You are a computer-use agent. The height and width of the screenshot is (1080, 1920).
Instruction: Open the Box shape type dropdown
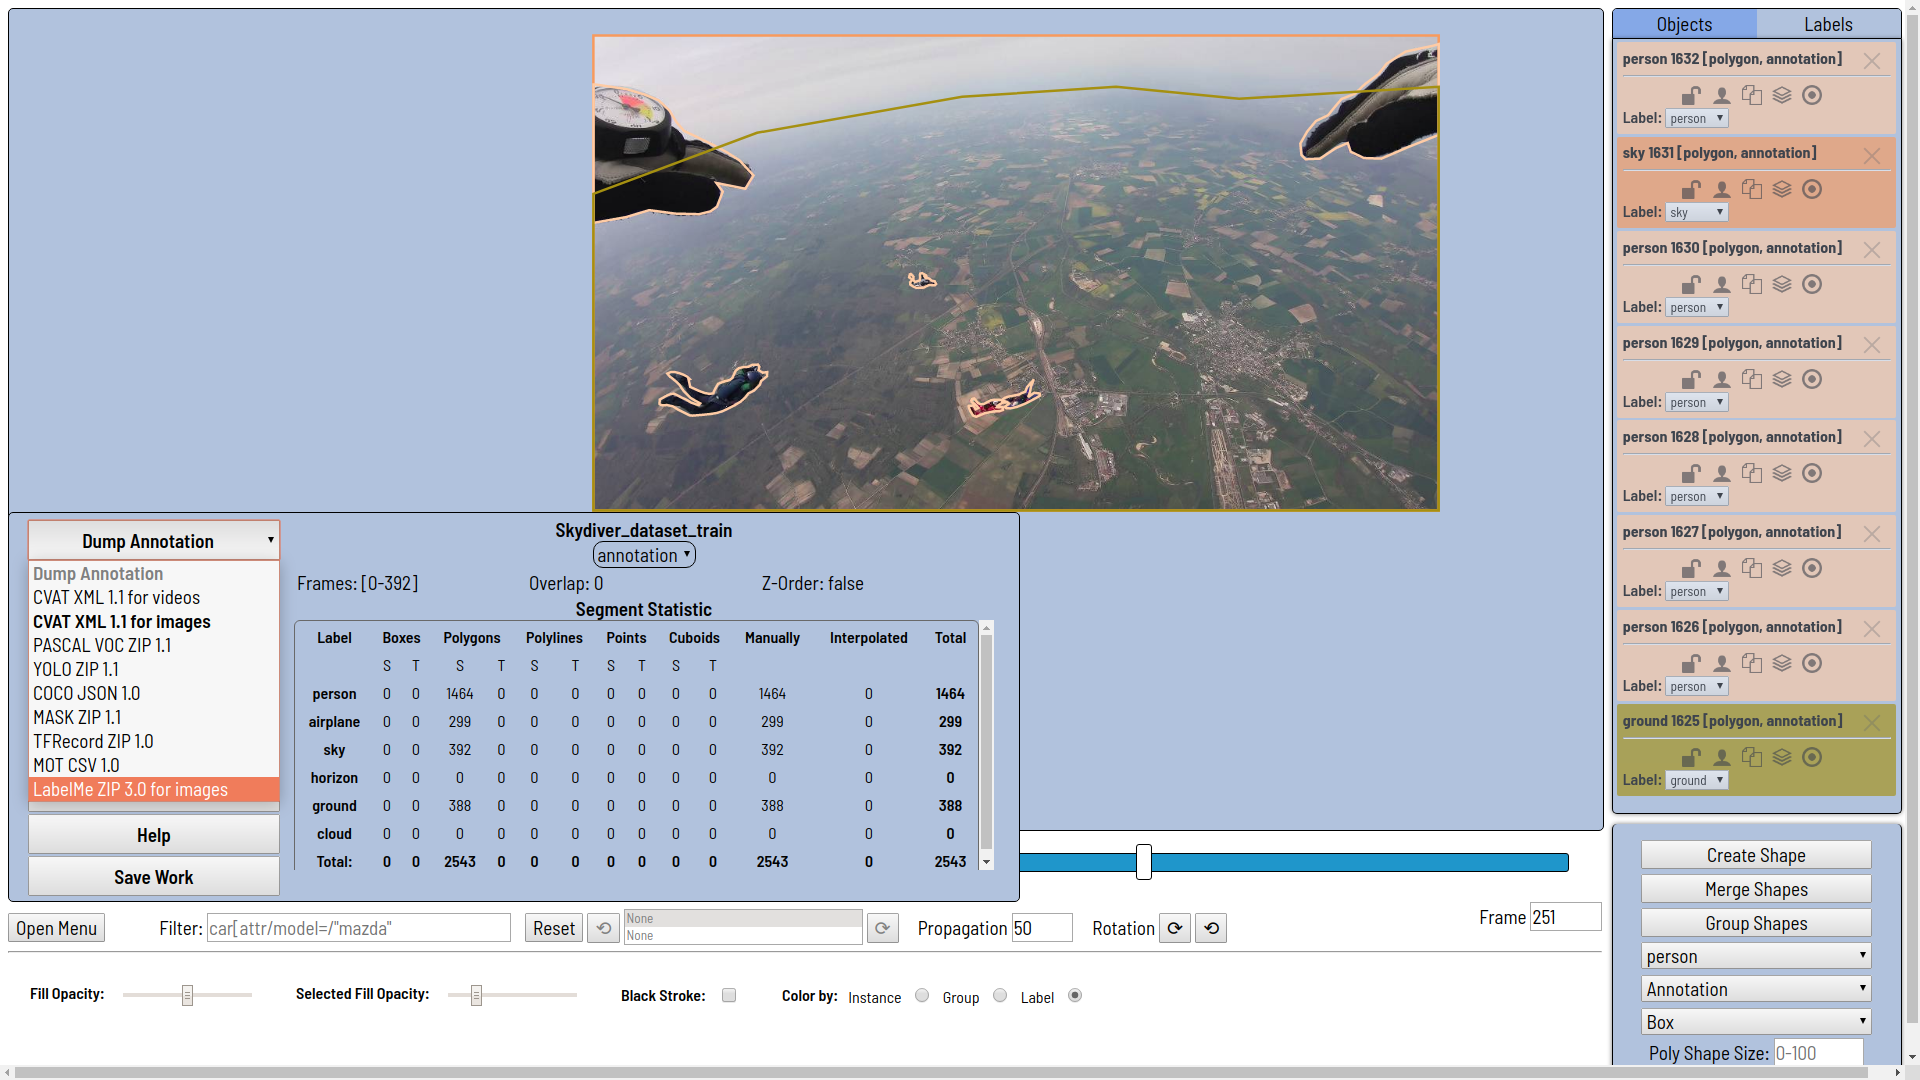[1756, 1022]
